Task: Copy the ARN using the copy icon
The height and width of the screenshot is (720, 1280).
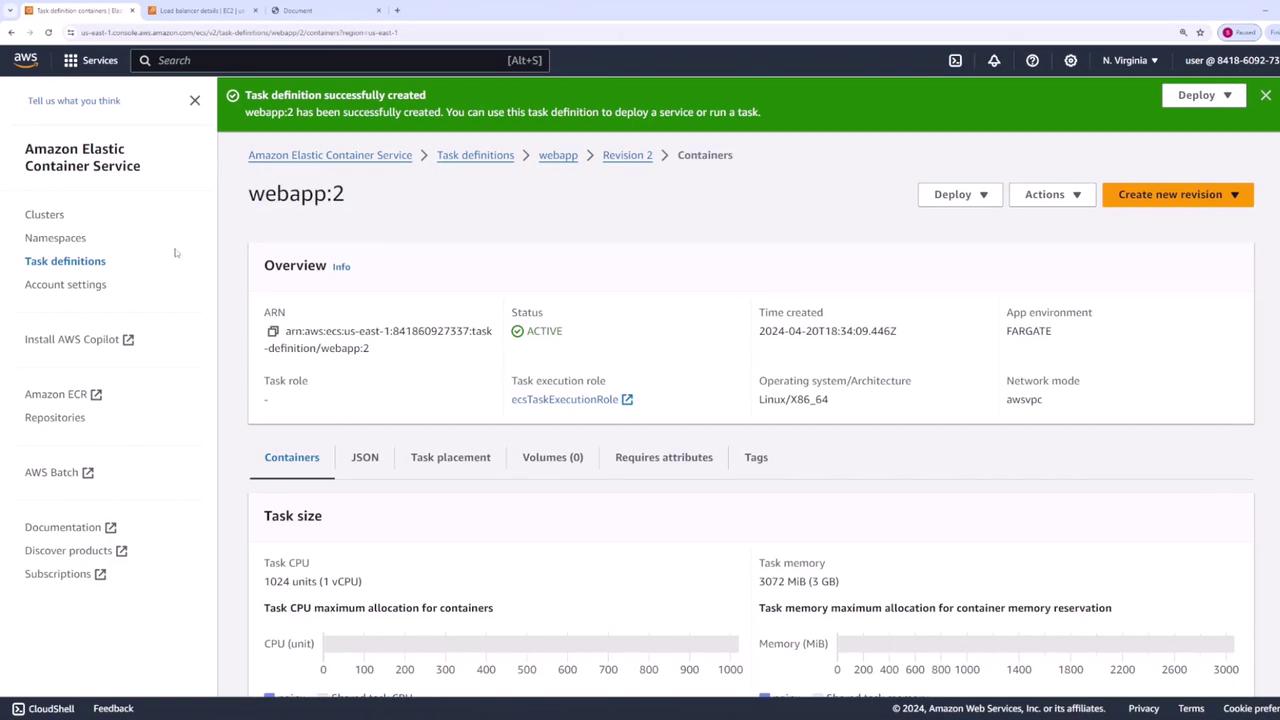Action: 272,331
